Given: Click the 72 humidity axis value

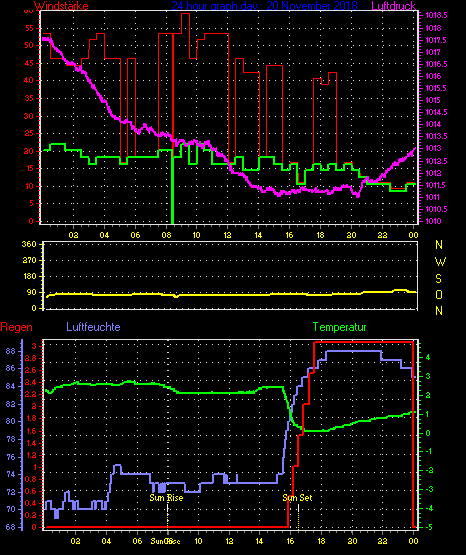Looking at the screenshot, I should pos(11,492).
